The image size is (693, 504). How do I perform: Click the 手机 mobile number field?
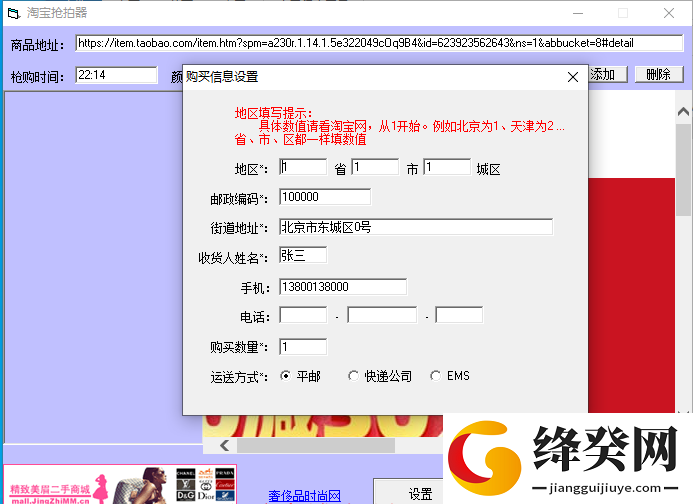pyautogui.click(x=343, y=286)
